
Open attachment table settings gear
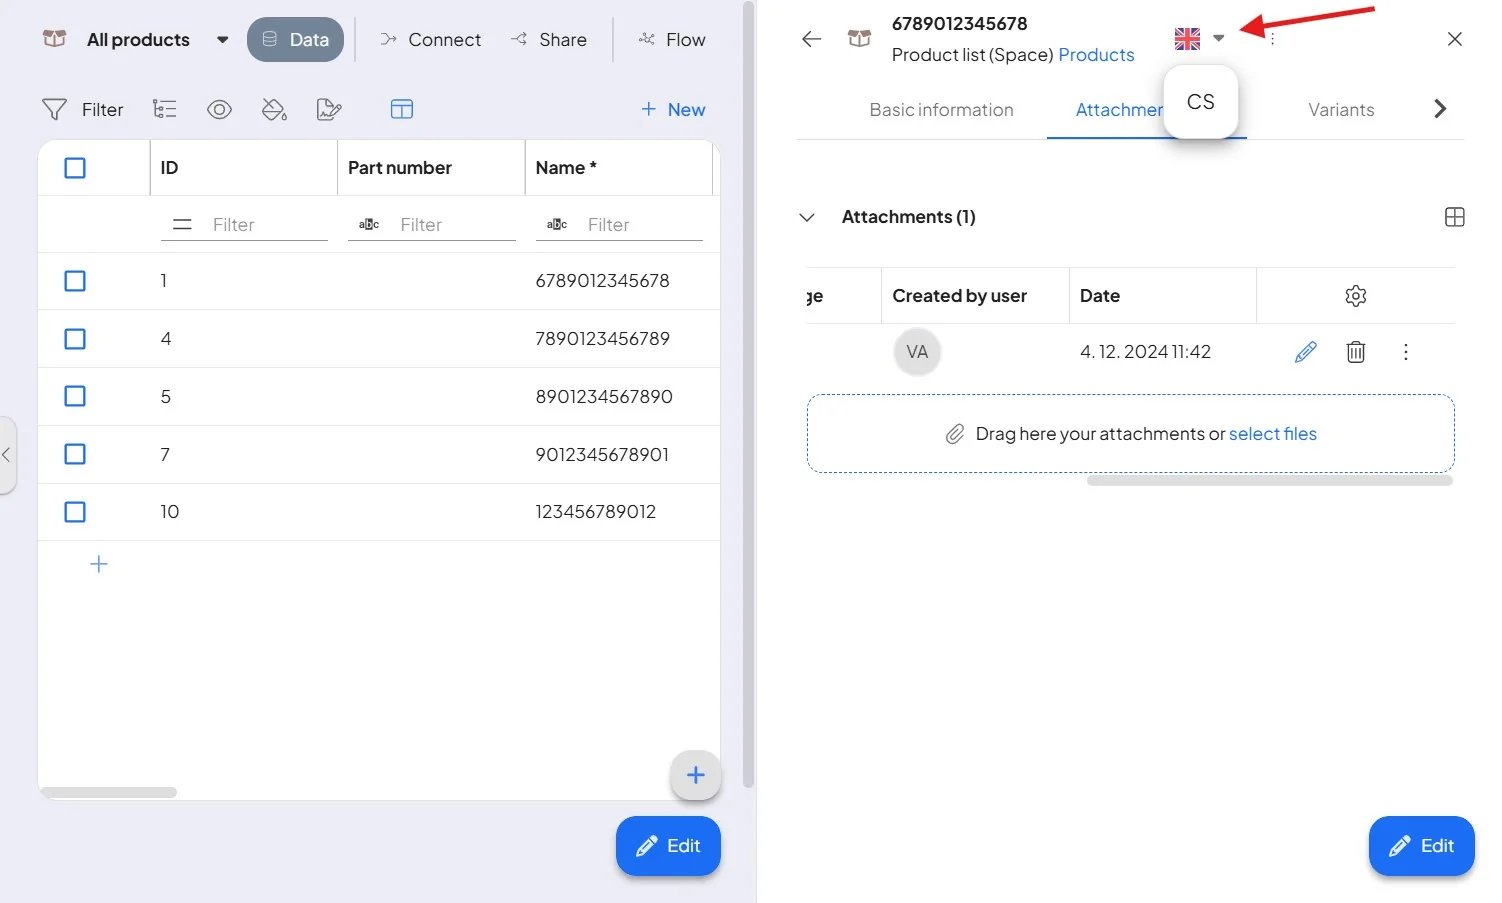1356,296
